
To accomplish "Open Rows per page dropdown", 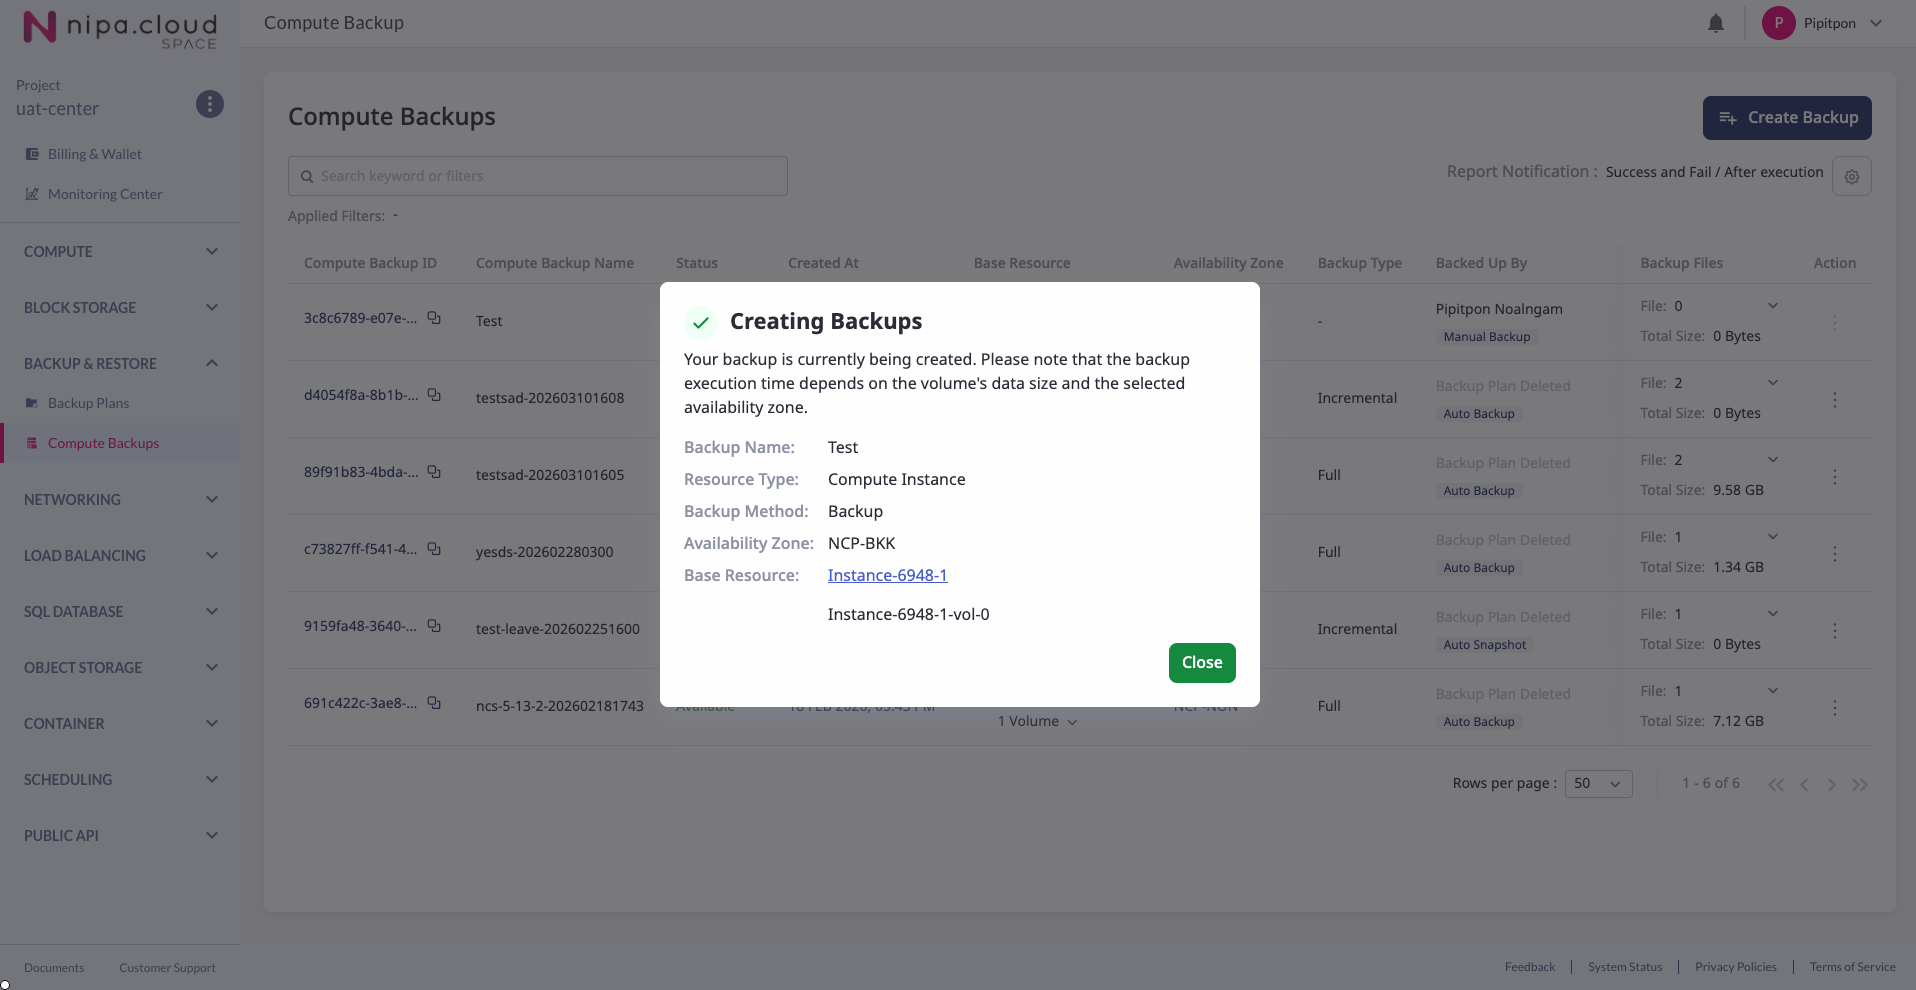I will point(1597,784).
